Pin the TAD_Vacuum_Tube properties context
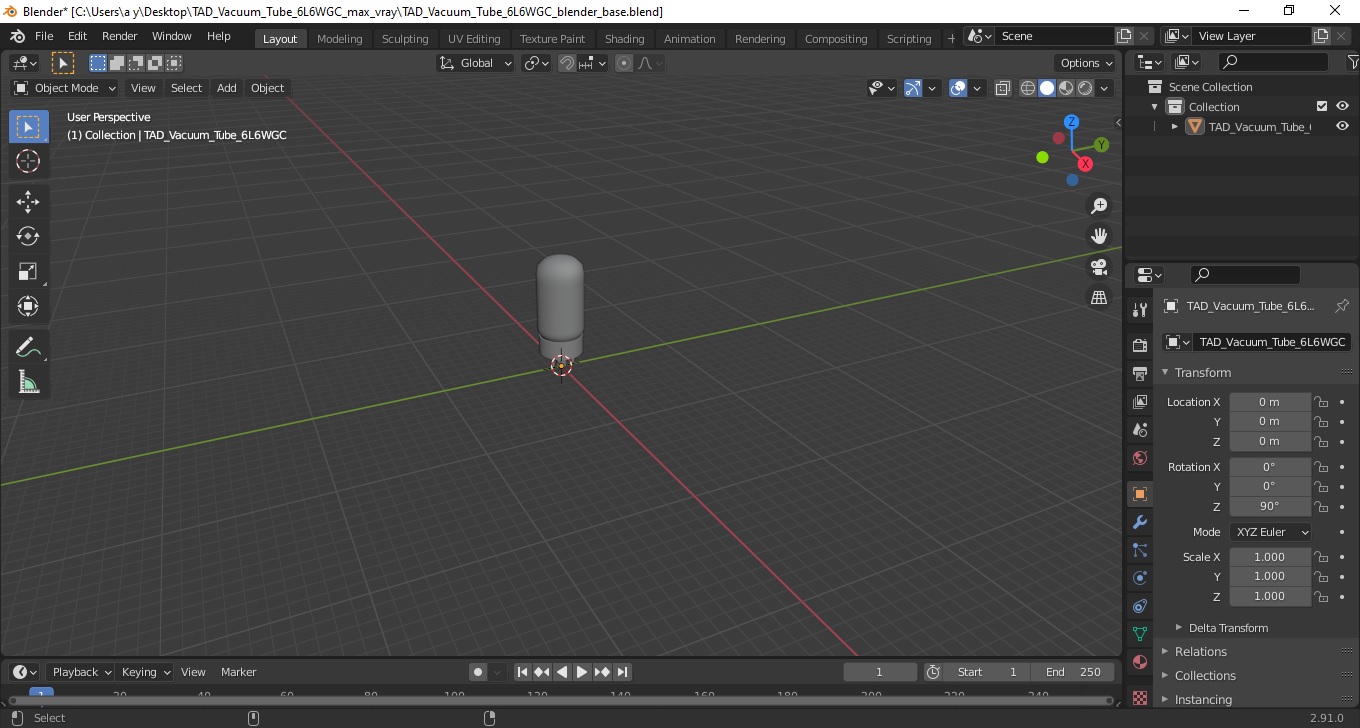 point(1342,306)
